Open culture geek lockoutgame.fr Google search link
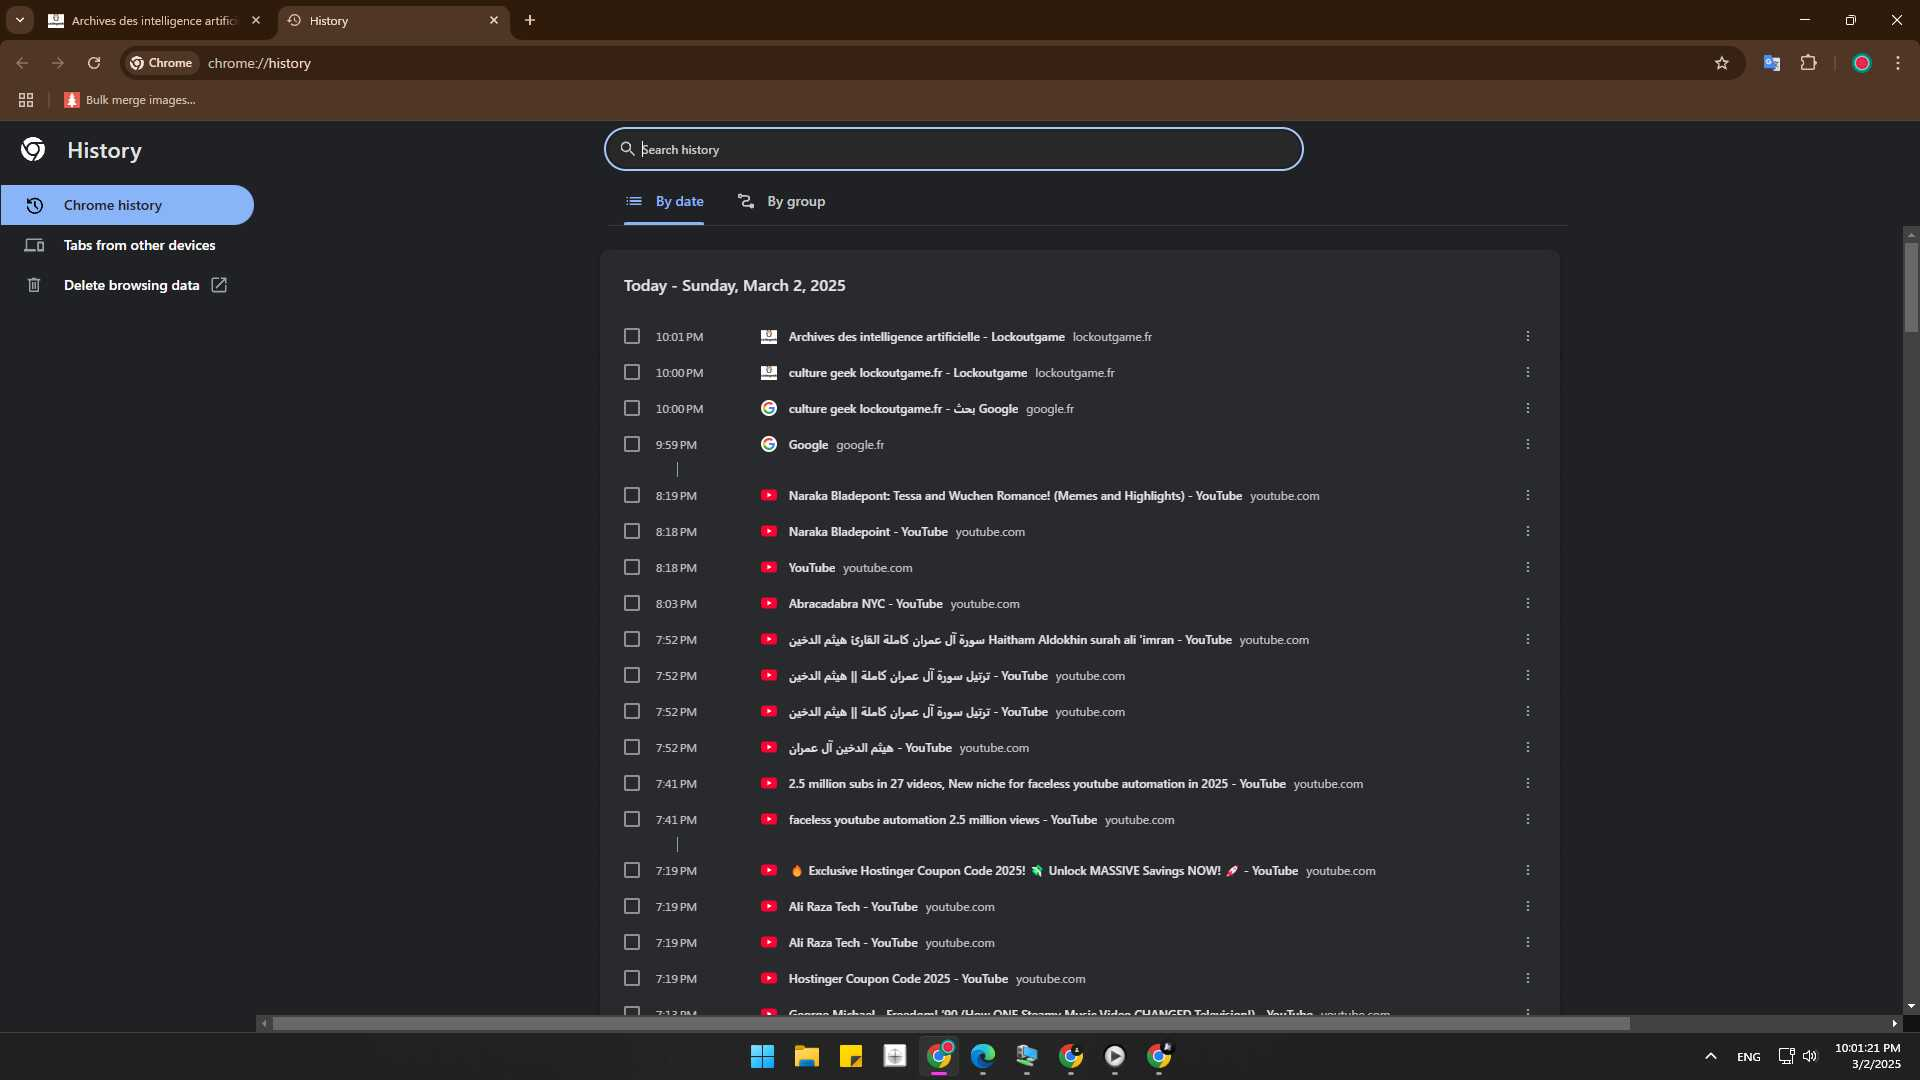The image size is (1920, 1080). click(x=903, y=409)
